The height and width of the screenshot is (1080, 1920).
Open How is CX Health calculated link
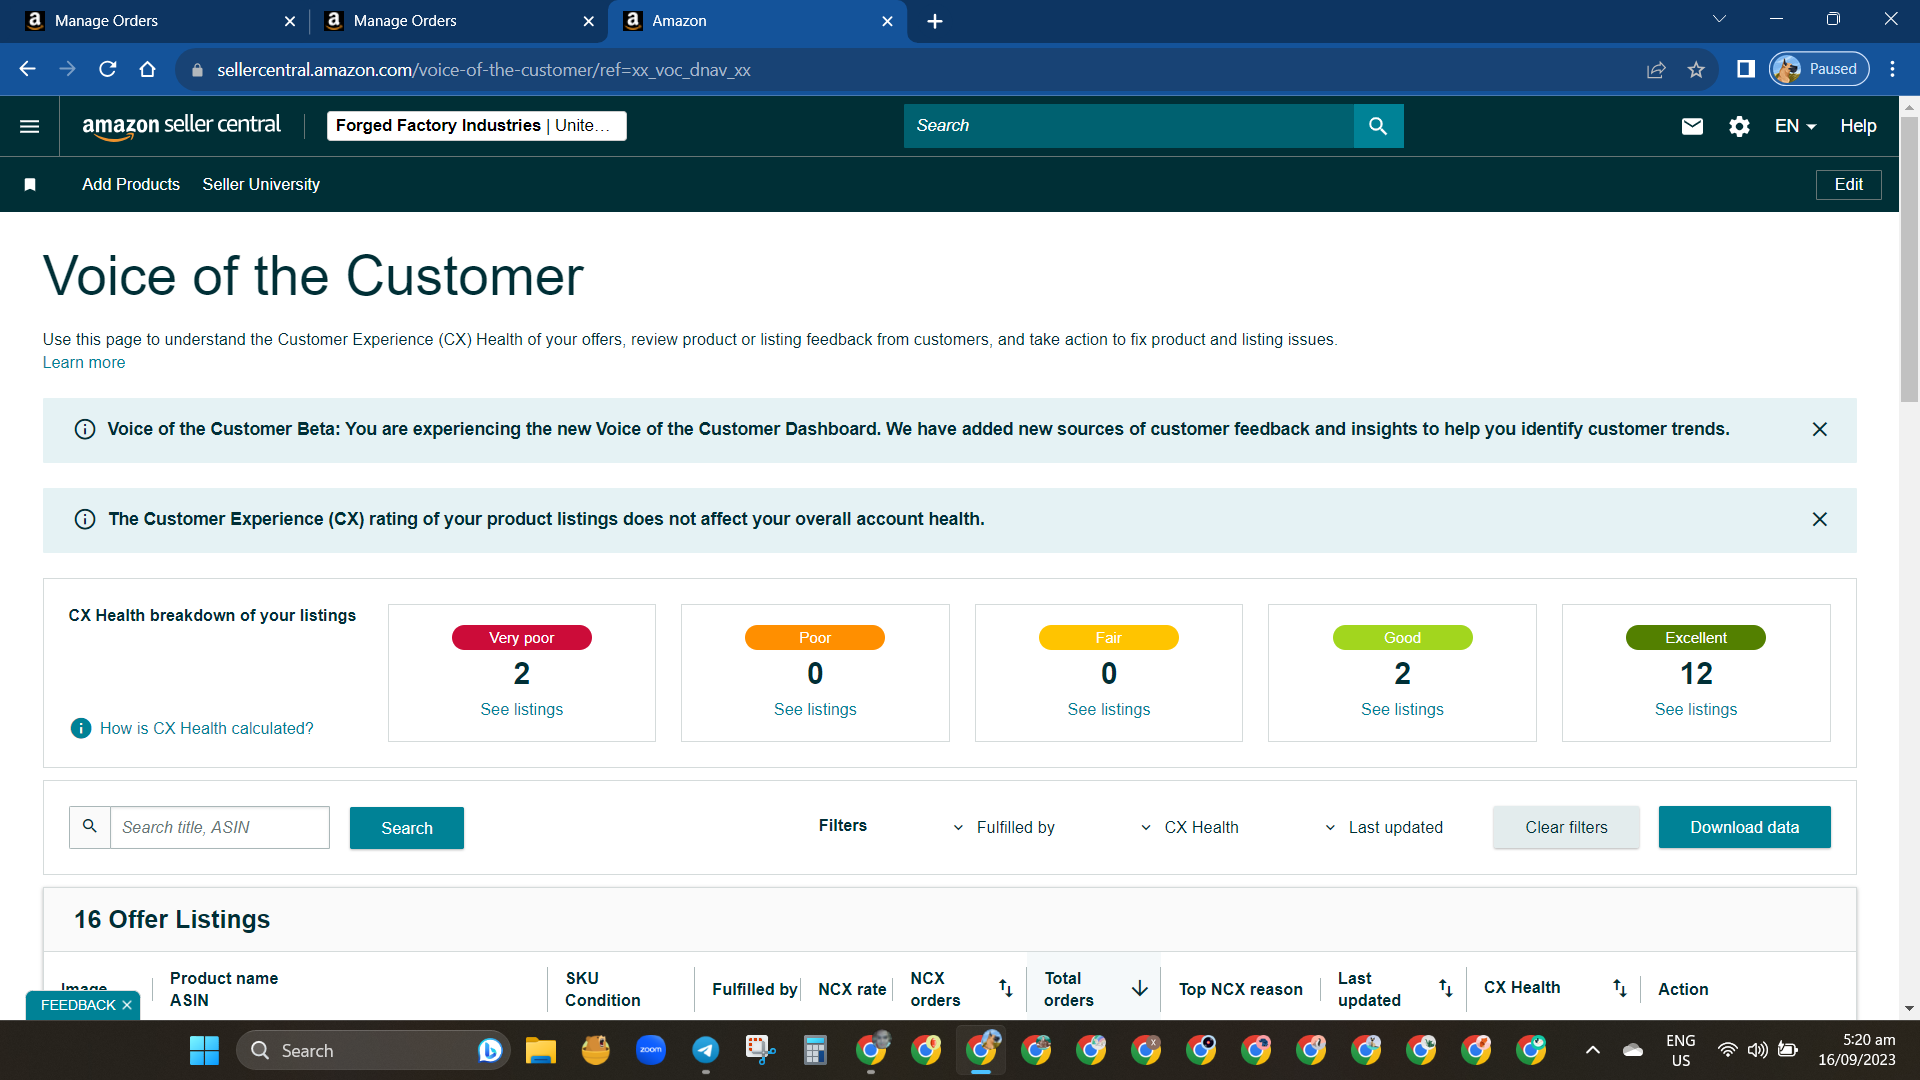tap(207, 728)
